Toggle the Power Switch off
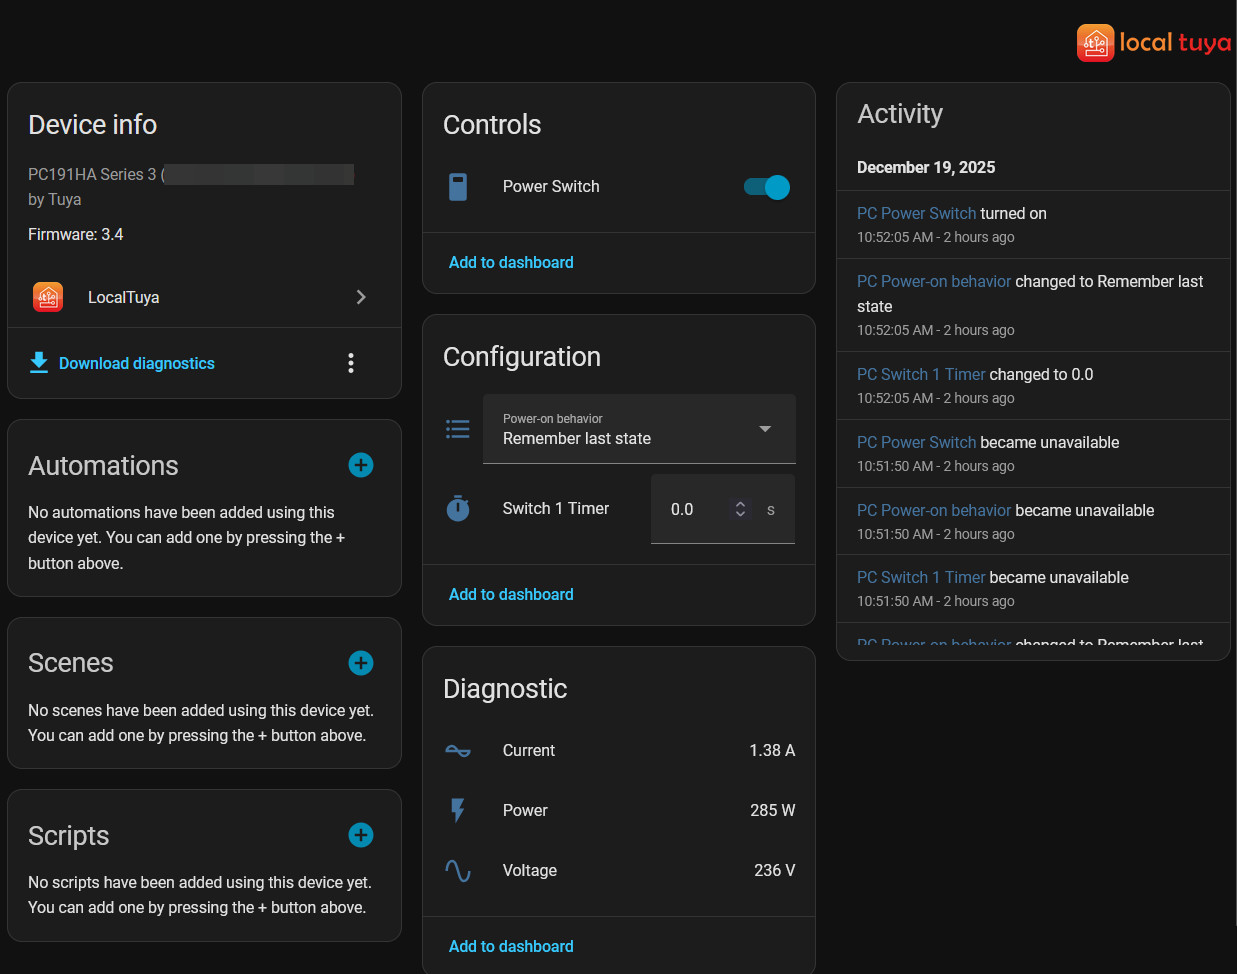Screen dimensions: 1237x974 (767, 187)
